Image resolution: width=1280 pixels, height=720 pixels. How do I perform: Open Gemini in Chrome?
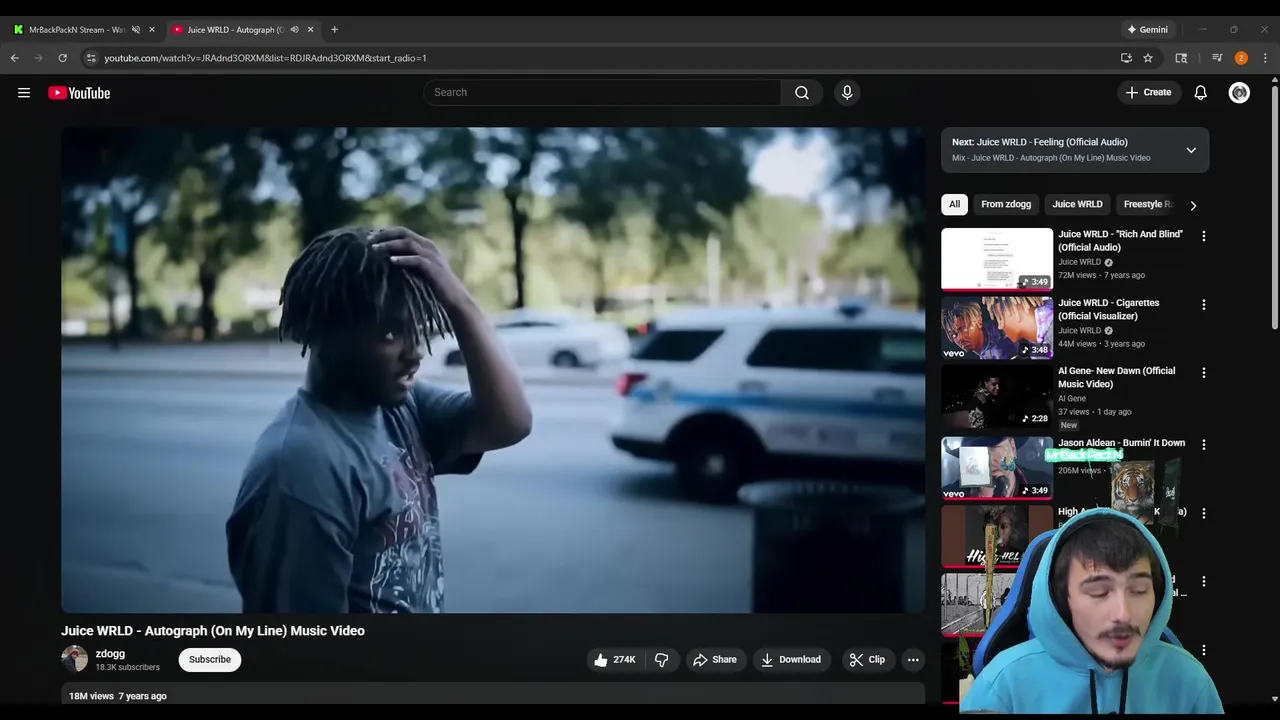point(1148,30)
